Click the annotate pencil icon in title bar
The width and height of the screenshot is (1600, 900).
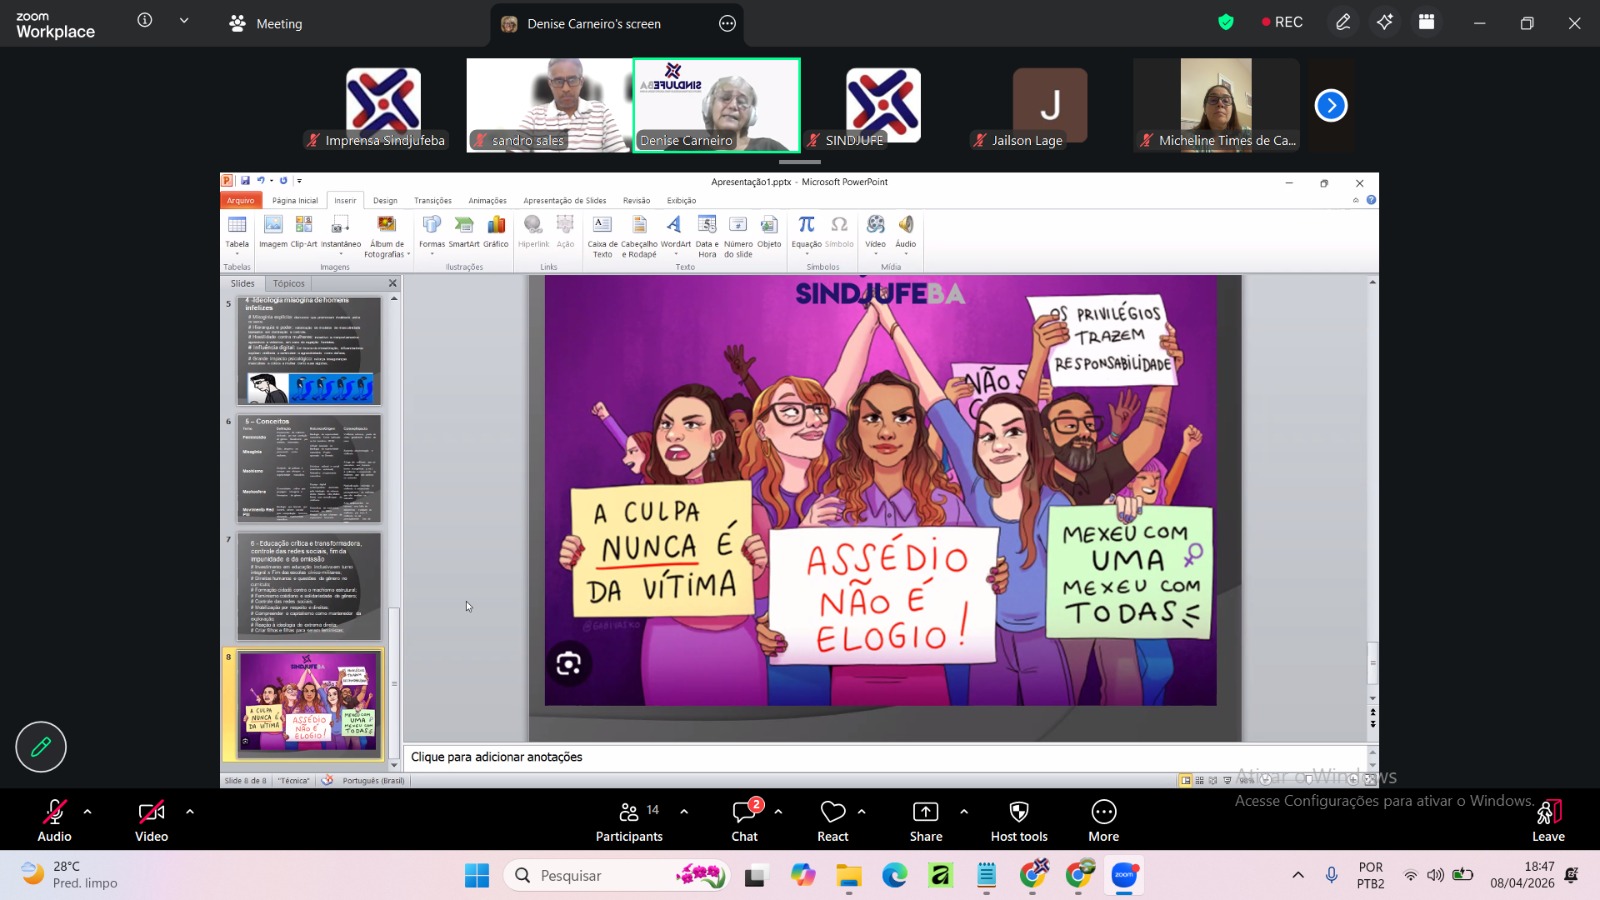point(1343,22)
